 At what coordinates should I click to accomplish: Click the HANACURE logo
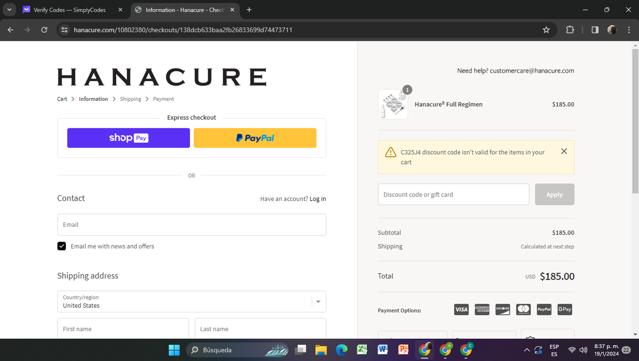point(162,77)
